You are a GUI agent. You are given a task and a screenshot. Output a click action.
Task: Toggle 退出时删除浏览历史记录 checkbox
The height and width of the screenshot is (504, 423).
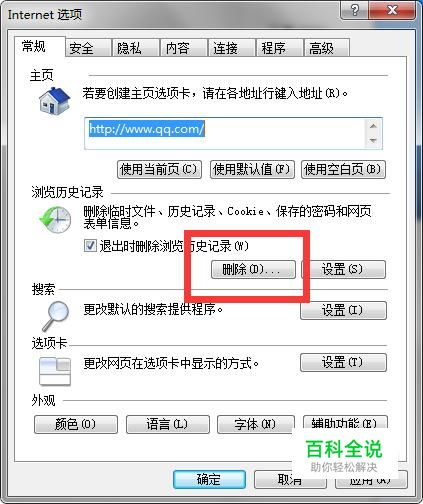point(90,246)
